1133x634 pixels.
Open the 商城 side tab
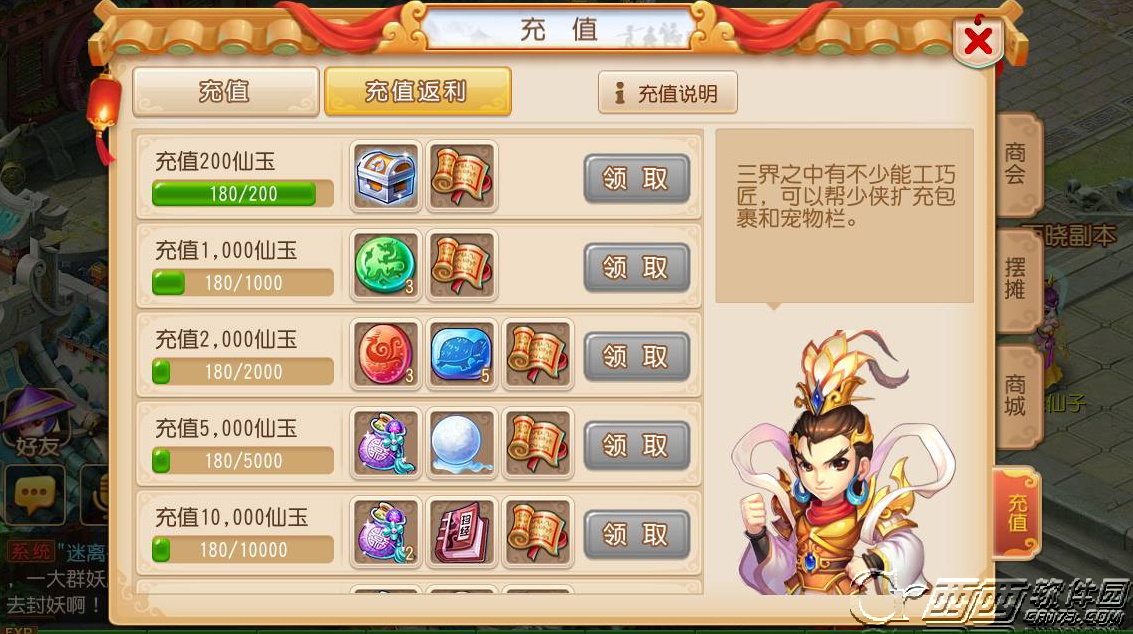click(x=1017, y=395)
